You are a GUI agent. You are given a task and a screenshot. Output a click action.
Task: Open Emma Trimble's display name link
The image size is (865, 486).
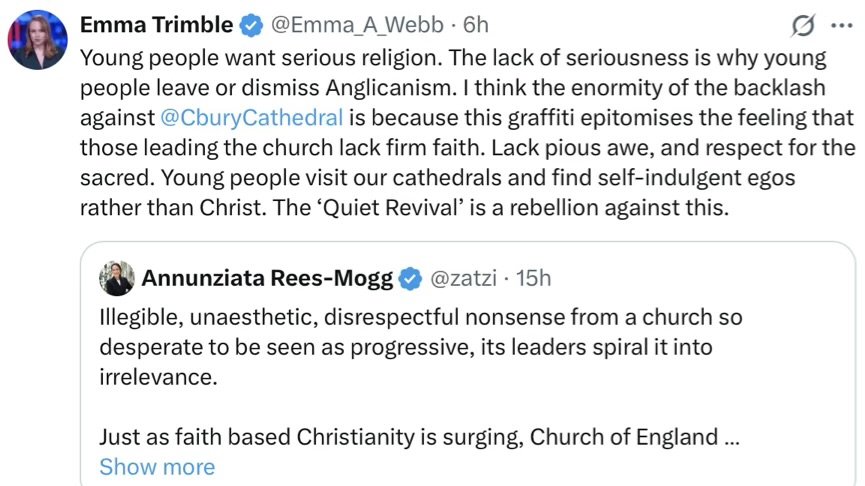tap(158, 25)
